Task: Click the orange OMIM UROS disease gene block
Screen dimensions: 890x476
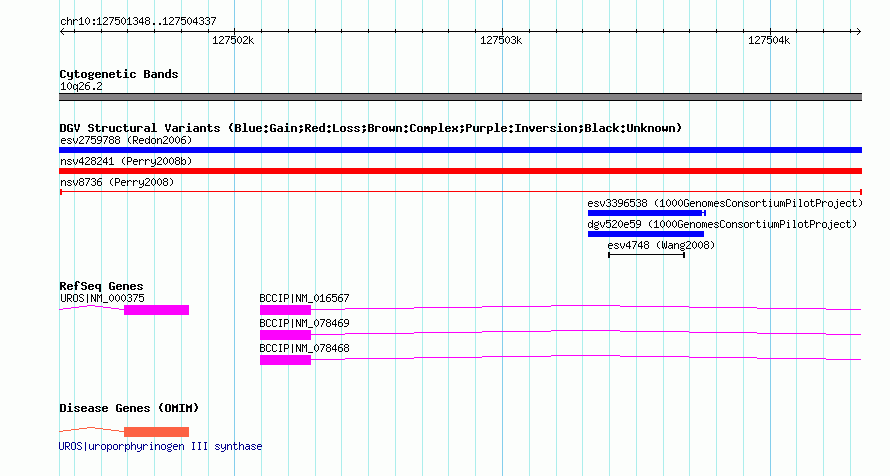Action: [x=157, y=432]
